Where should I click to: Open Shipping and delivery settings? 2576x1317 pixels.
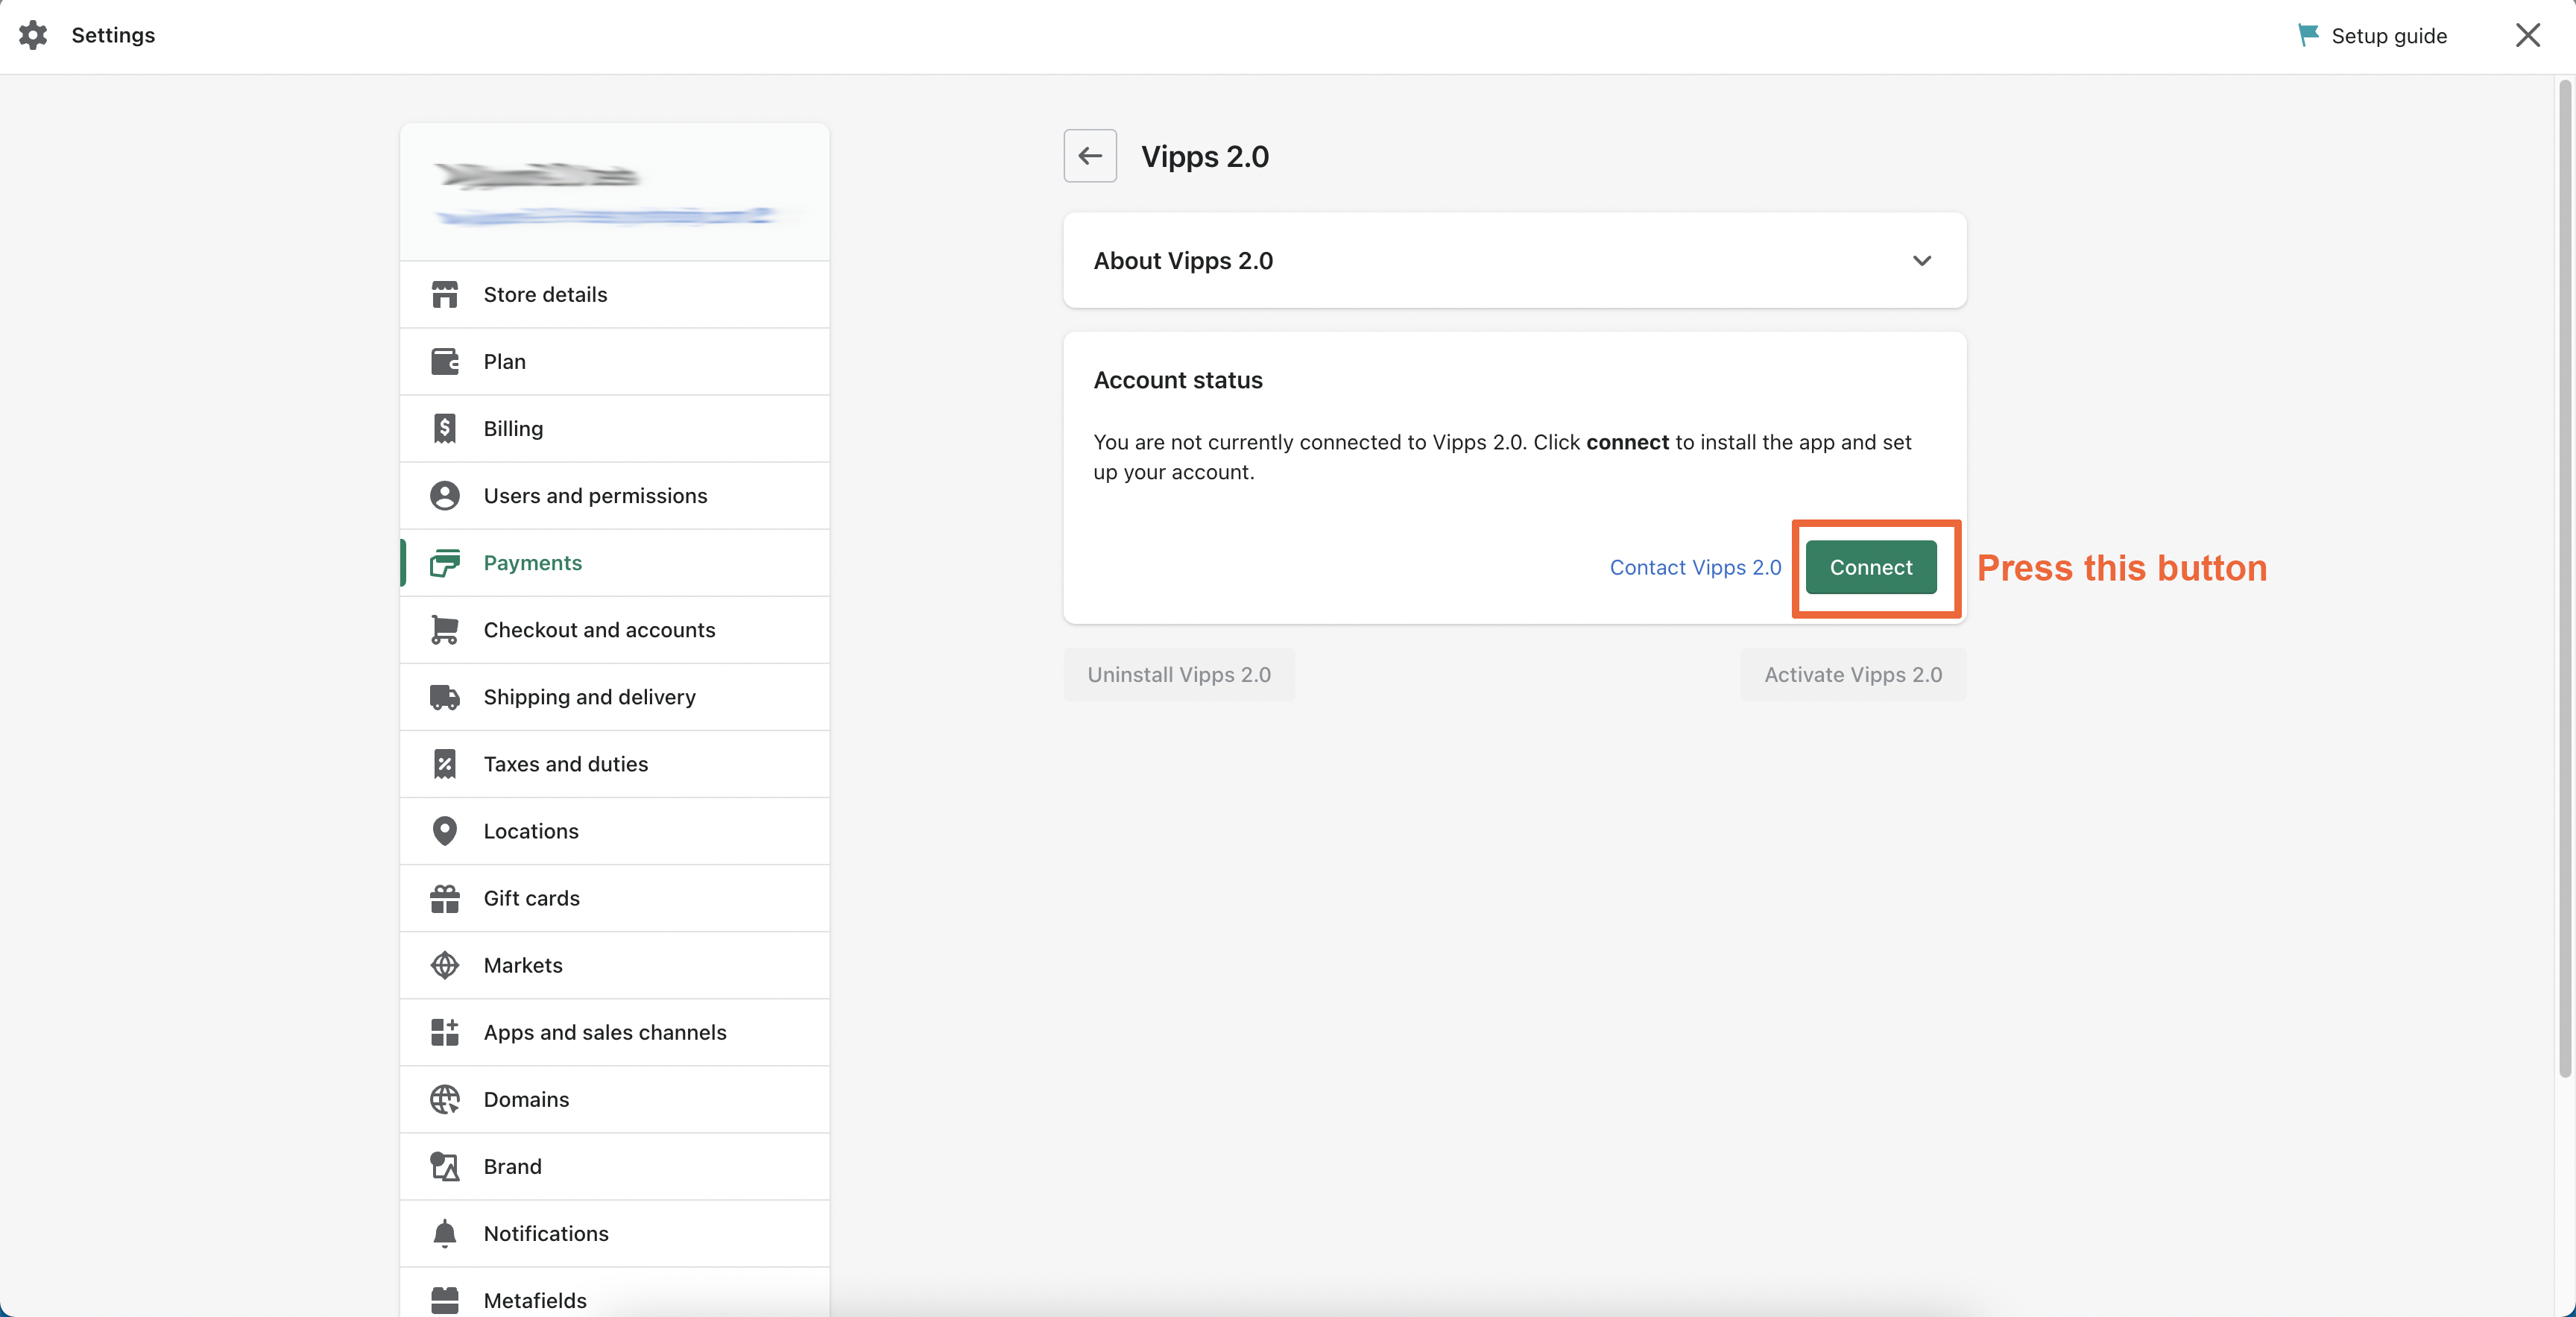[x=615, y=697]
